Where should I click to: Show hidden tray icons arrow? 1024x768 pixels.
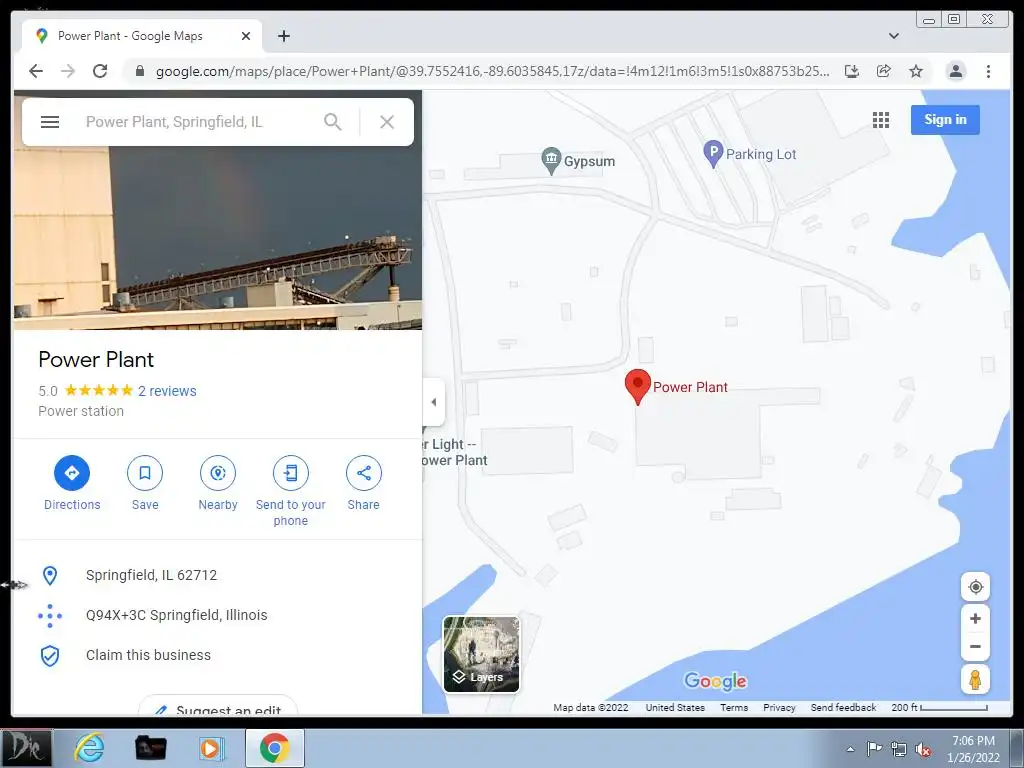[850, 750]
